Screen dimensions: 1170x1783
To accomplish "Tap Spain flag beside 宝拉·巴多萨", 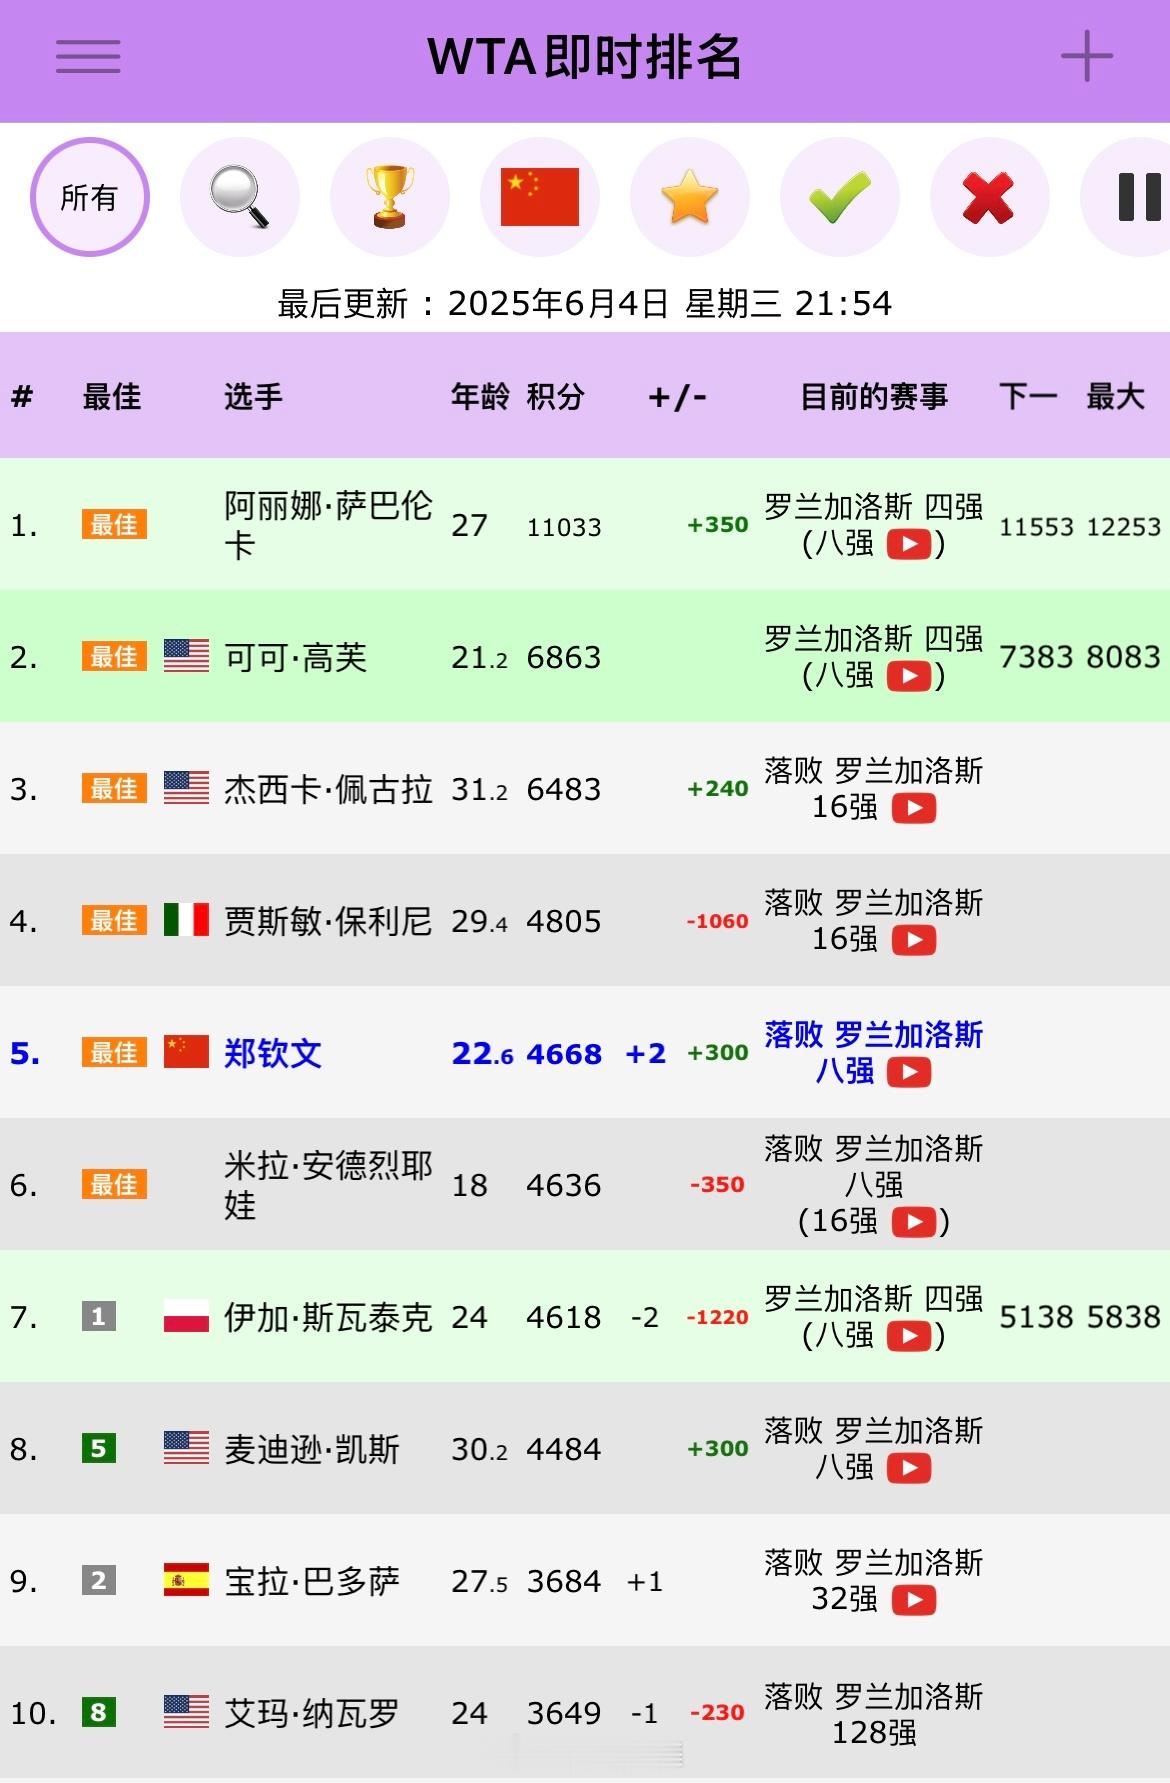I will (186, 1581).
